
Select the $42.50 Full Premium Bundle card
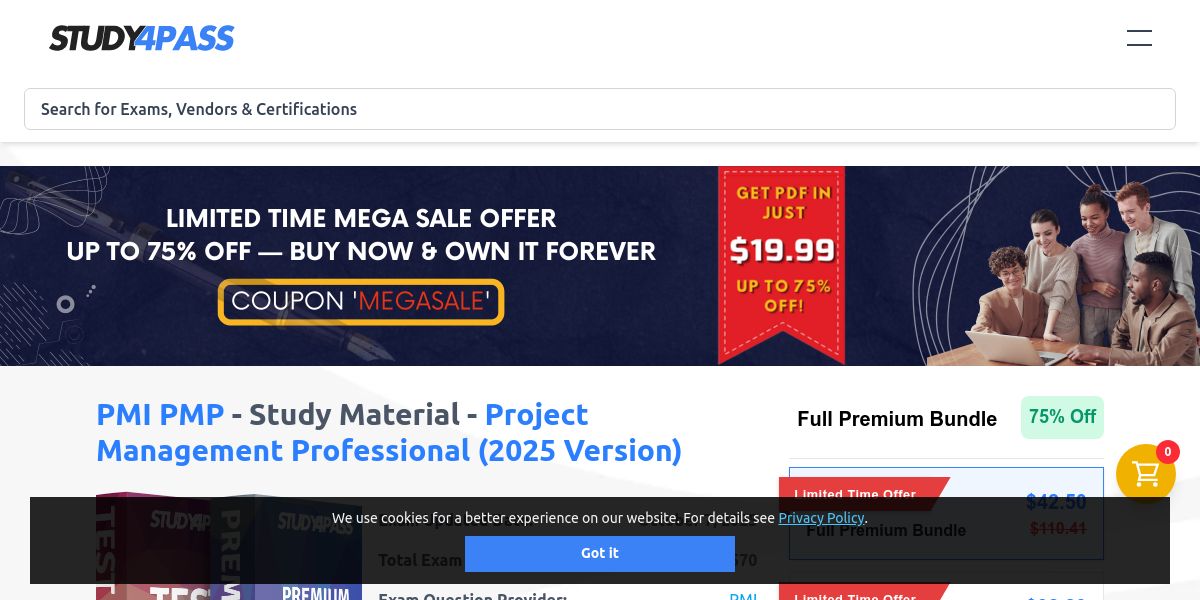tap(946, 513)
